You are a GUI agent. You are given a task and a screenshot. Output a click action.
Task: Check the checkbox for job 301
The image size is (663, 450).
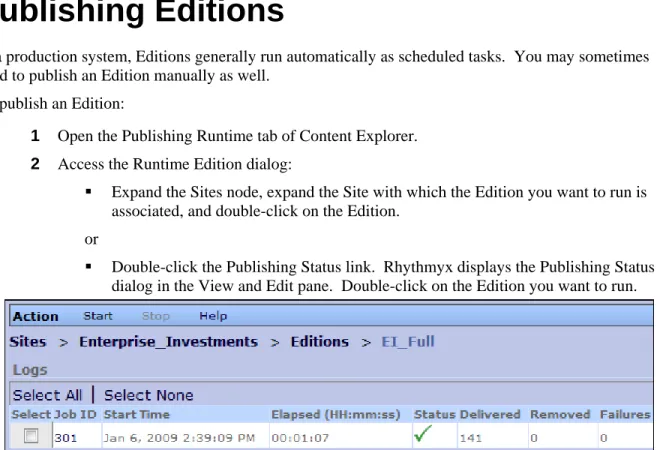(31, 435)
